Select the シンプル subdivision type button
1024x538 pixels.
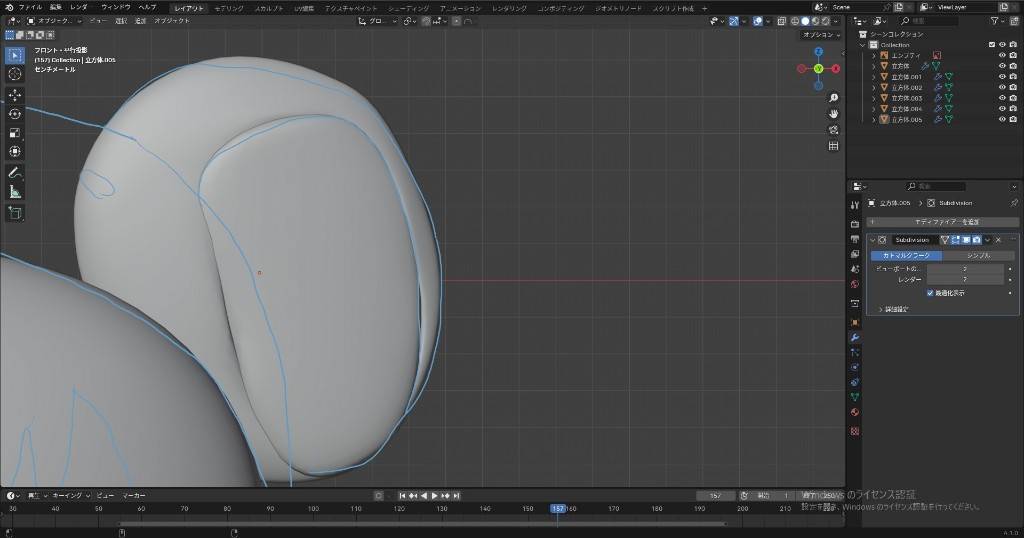(978, 255)
